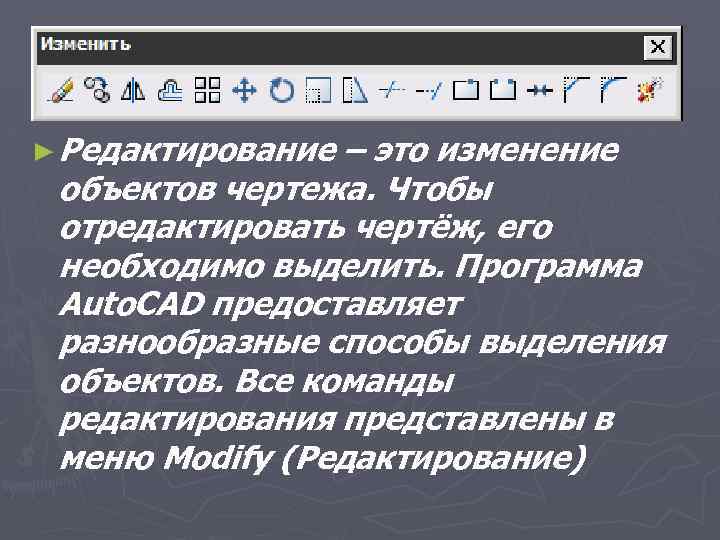Close the Изменить toolbar
The width and height of the screenshot is (720, 540).
click(x=658, y=47)
